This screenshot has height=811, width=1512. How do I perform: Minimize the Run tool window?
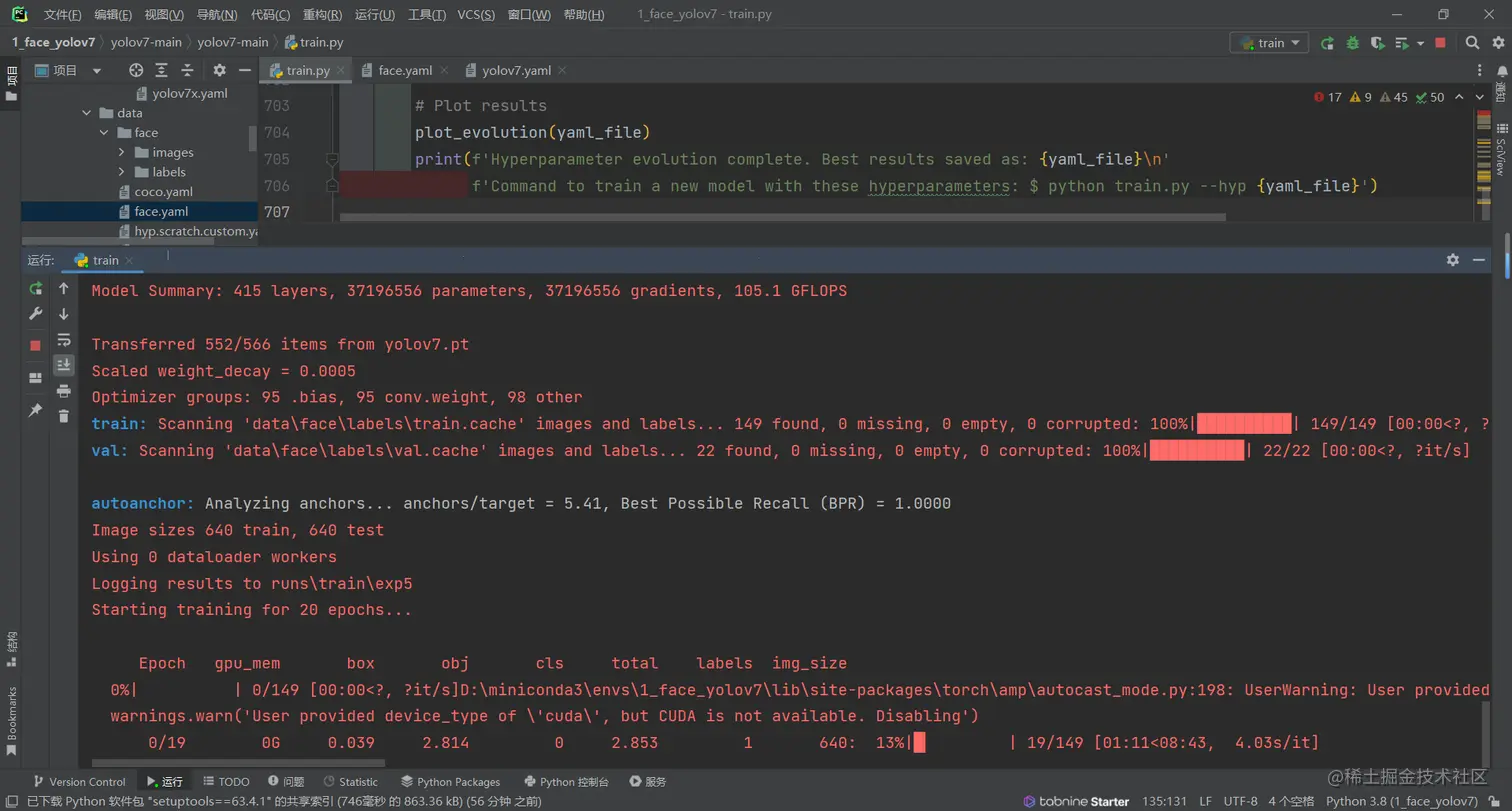tap(1479, 259)
